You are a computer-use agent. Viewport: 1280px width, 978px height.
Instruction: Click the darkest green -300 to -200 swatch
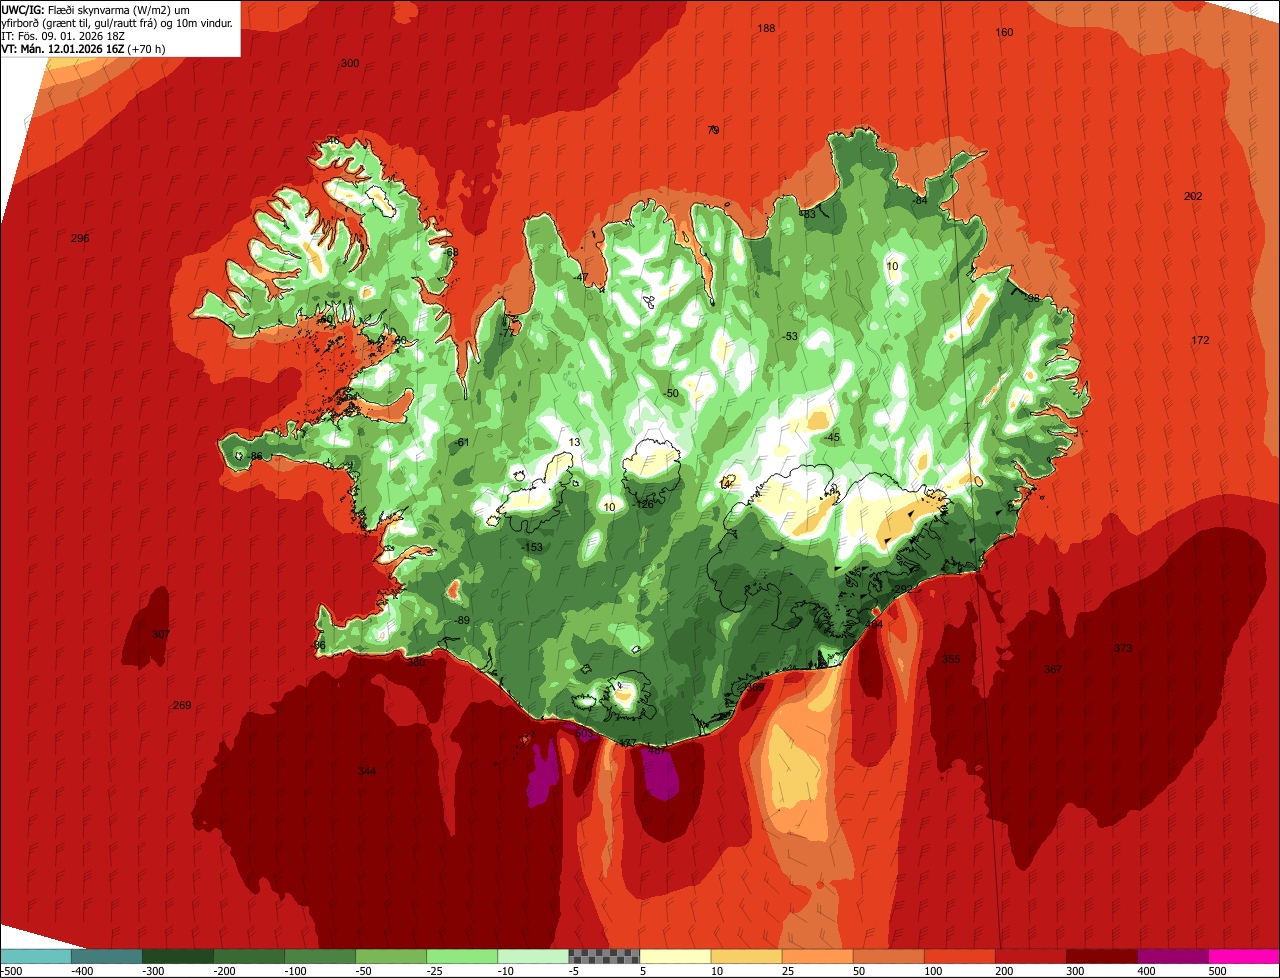coord(177,956)
